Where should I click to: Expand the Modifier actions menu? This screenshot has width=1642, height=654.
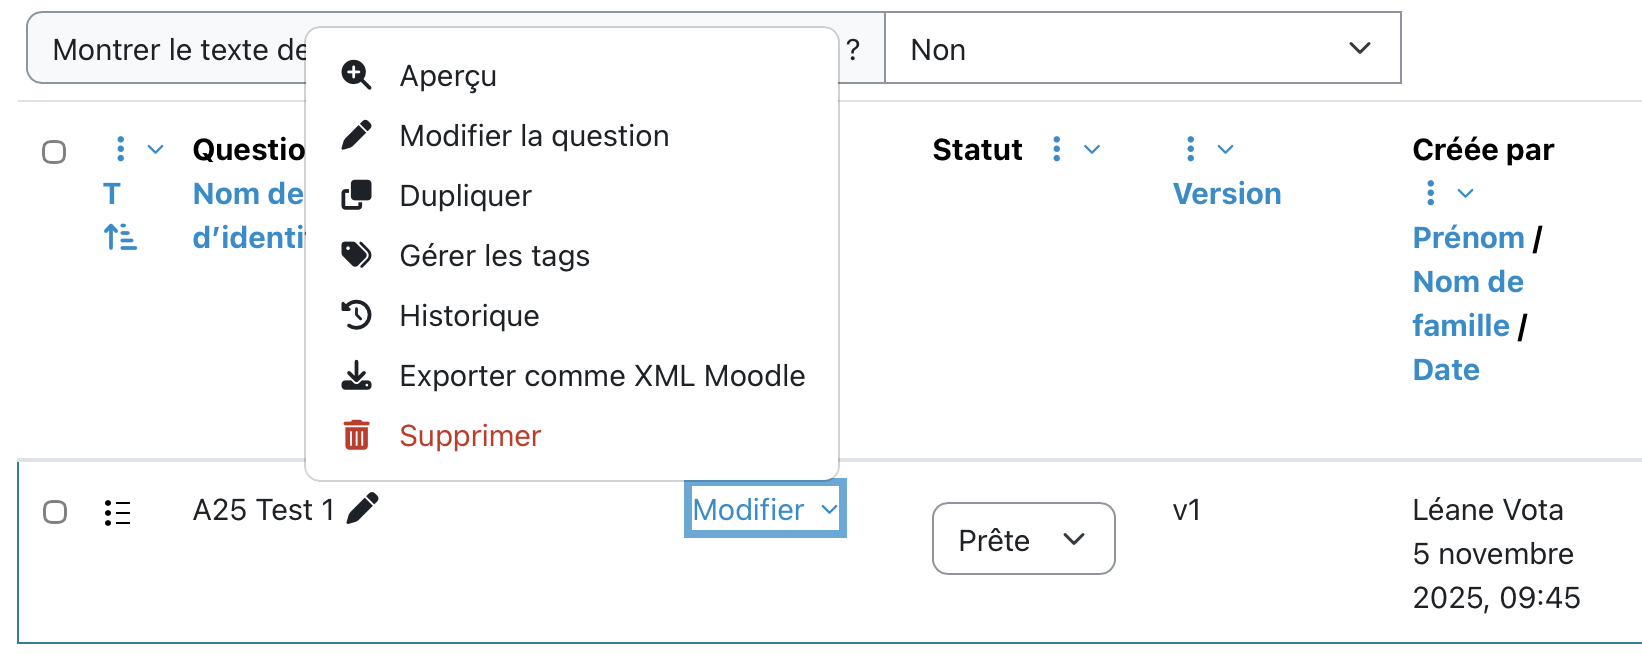pyautogui.click(x=765, y=509)
